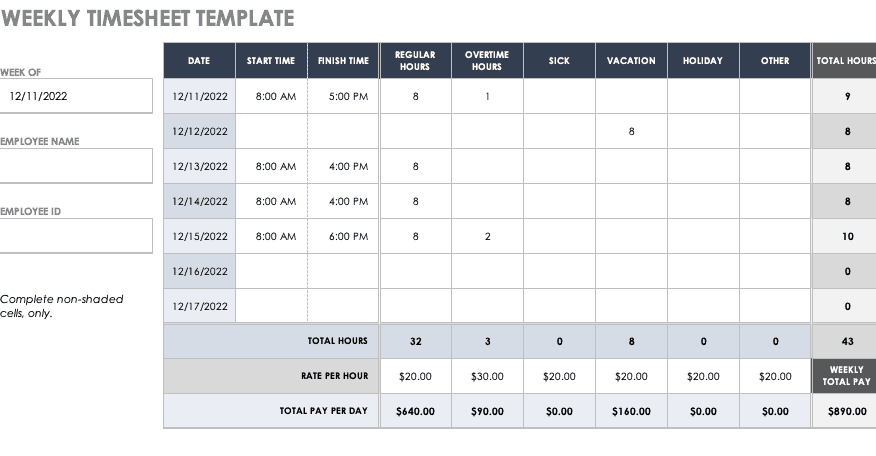Click the 12/12/2022 vacation hours cell
This screenshot has width=876, height=456.
point(631,131)
